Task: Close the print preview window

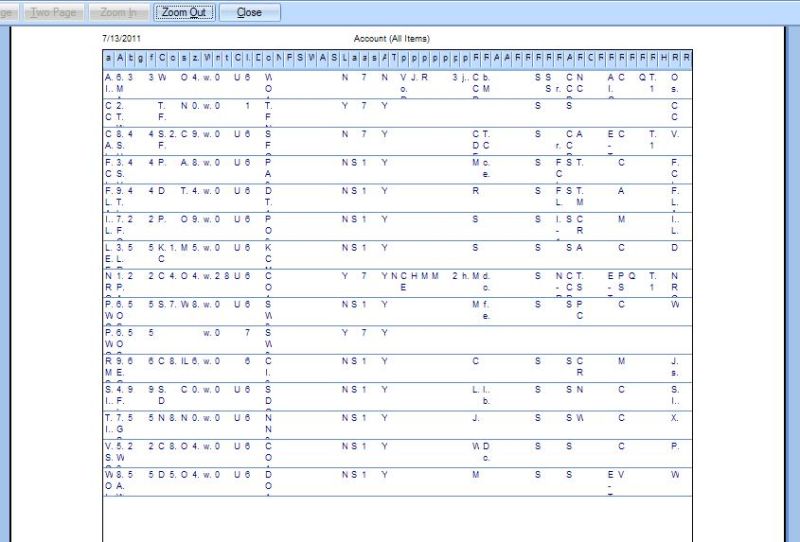Action: pyautogui.click(x=249, y=12)
